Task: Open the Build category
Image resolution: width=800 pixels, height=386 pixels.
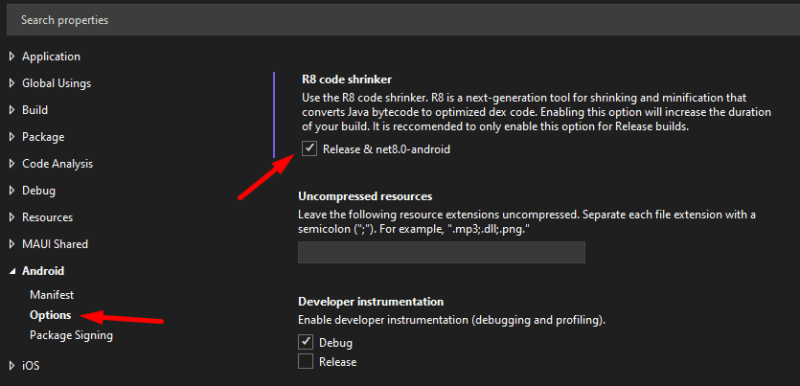Action: tap(35, 110)
